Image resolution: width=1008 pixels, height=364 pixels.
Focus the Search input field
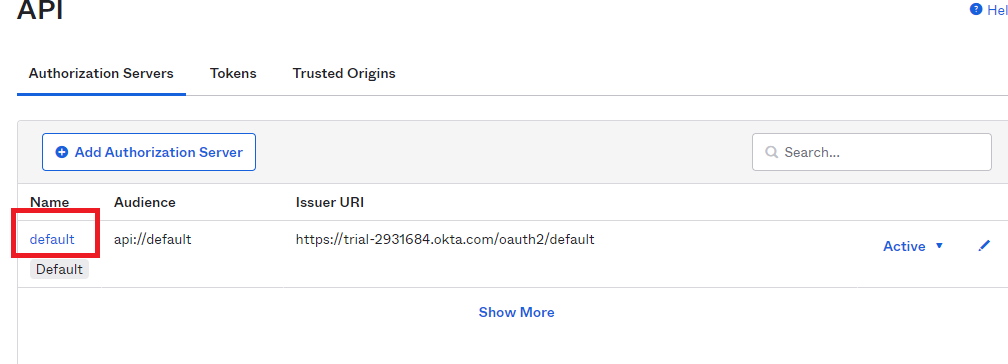[x=872, y=152]
